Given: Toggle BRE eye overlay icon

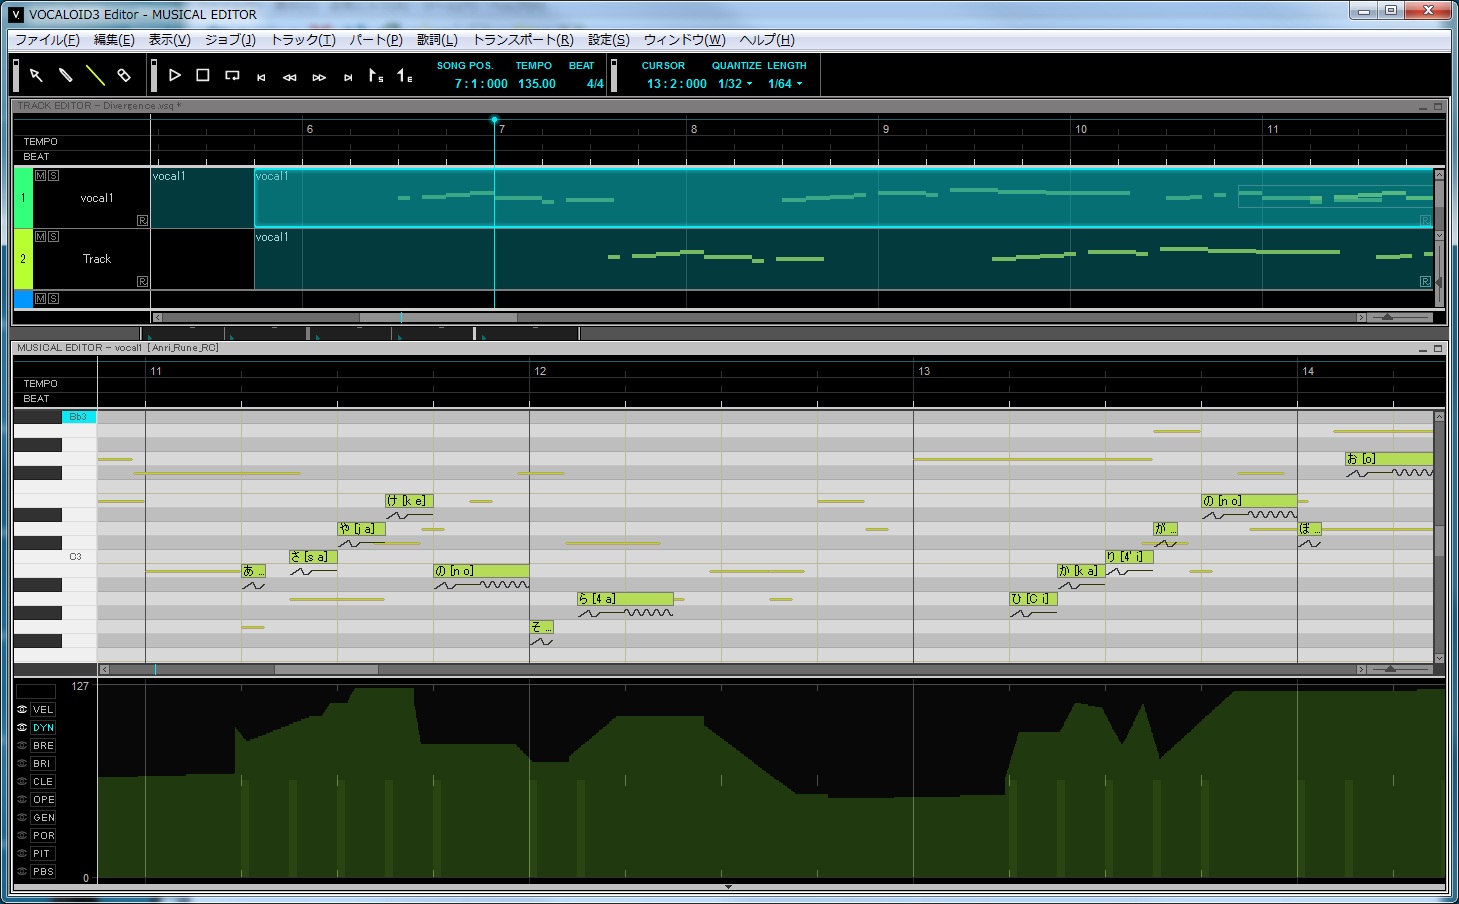Looking at the screenshot, I should pyautogui.click(x=22, y=745).
